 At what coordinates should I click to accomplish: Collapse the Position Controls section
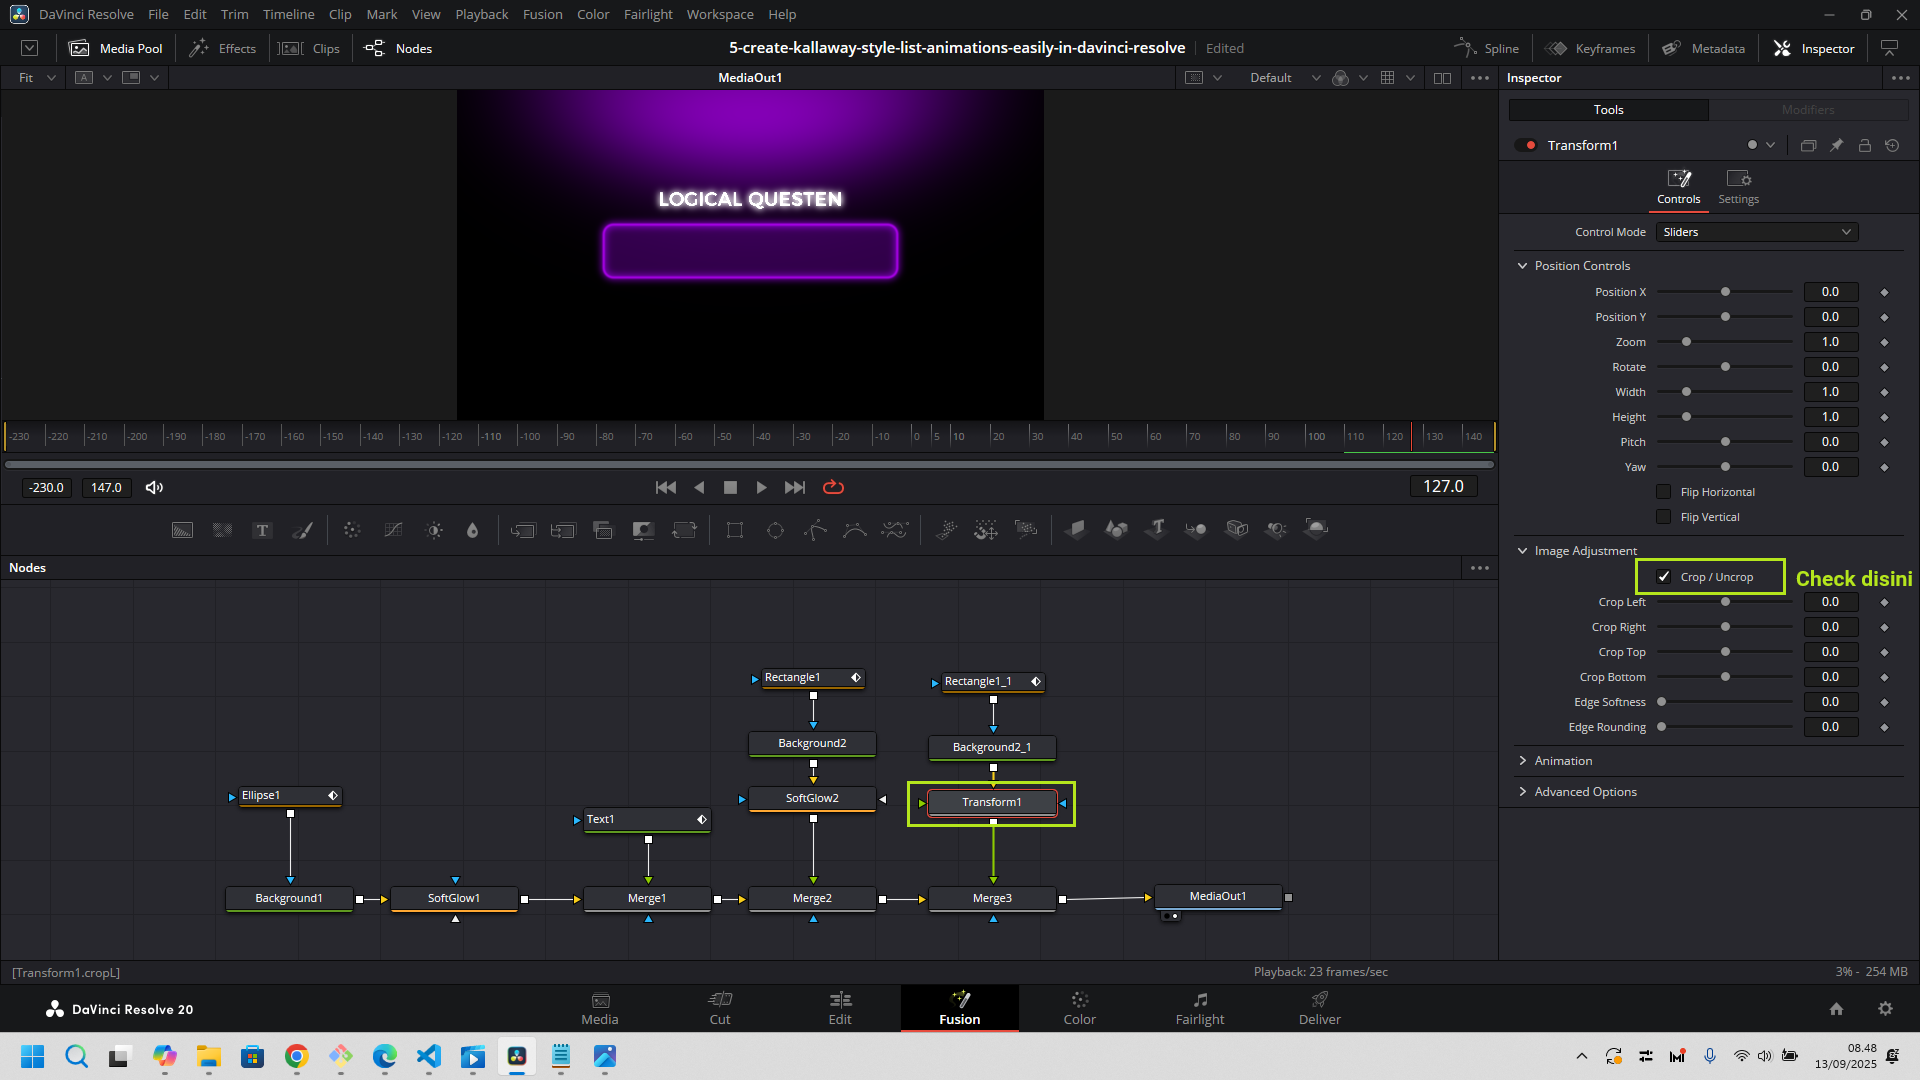(x=1523, y=266)
